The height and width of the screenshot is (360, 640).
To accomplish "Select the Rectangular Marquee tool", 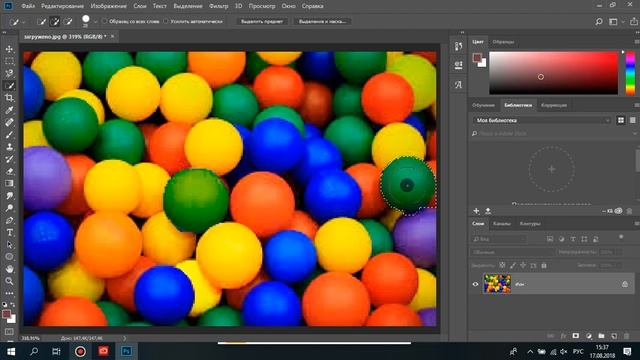I will pyautogui.click(x=9, y=61).
